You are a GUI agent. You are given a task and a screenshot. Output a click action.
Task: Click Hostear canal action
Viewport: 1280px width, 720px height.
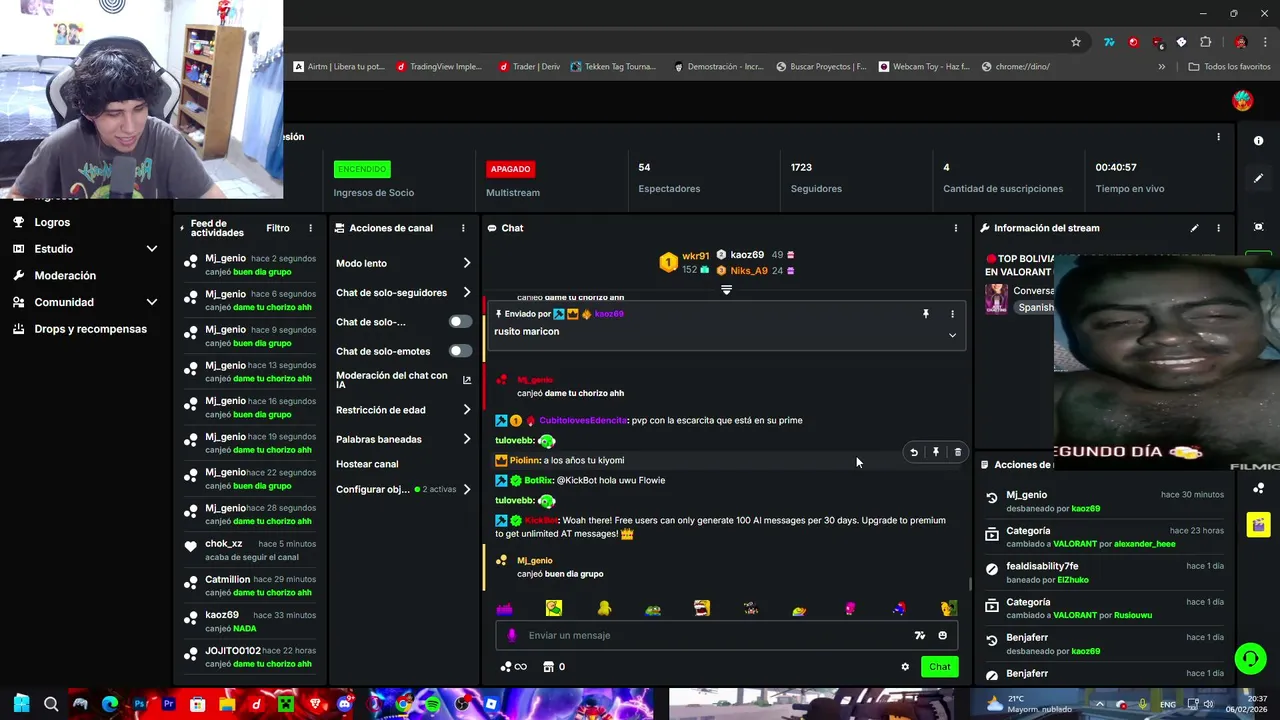coord(367,464)
